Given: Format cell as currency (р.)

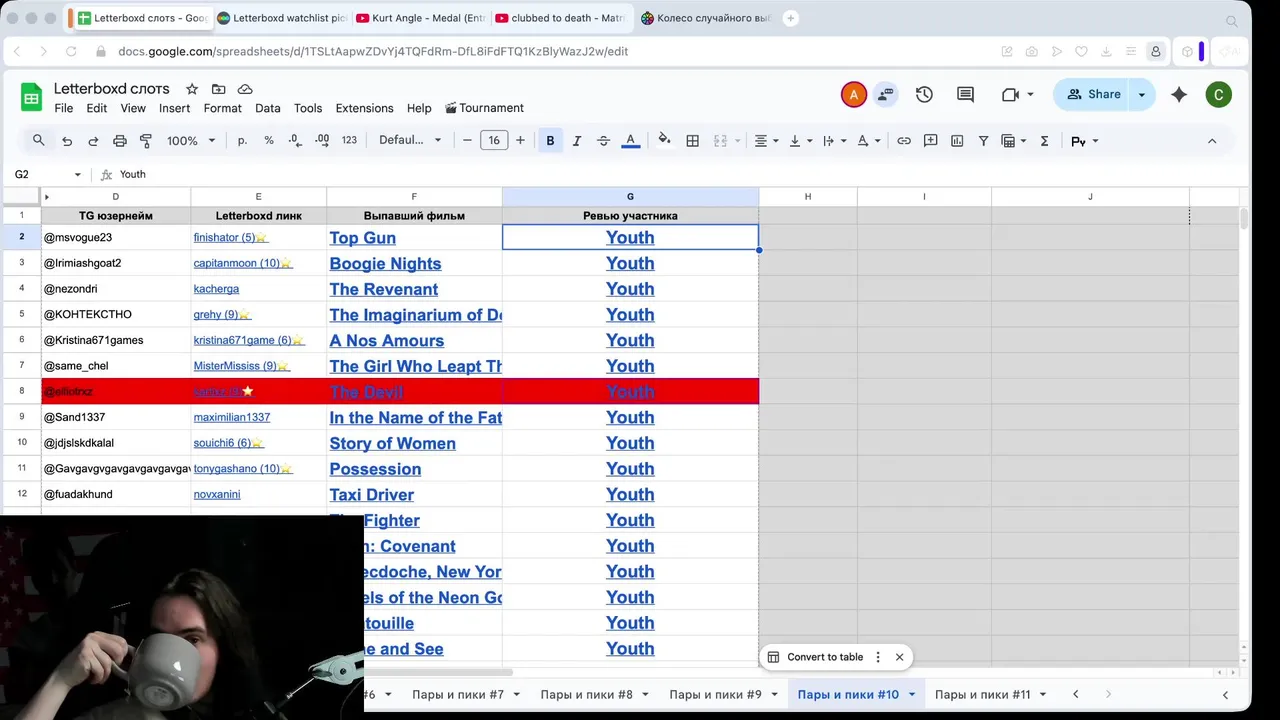Looking at the screenshot, I should [x=242, y=141].
